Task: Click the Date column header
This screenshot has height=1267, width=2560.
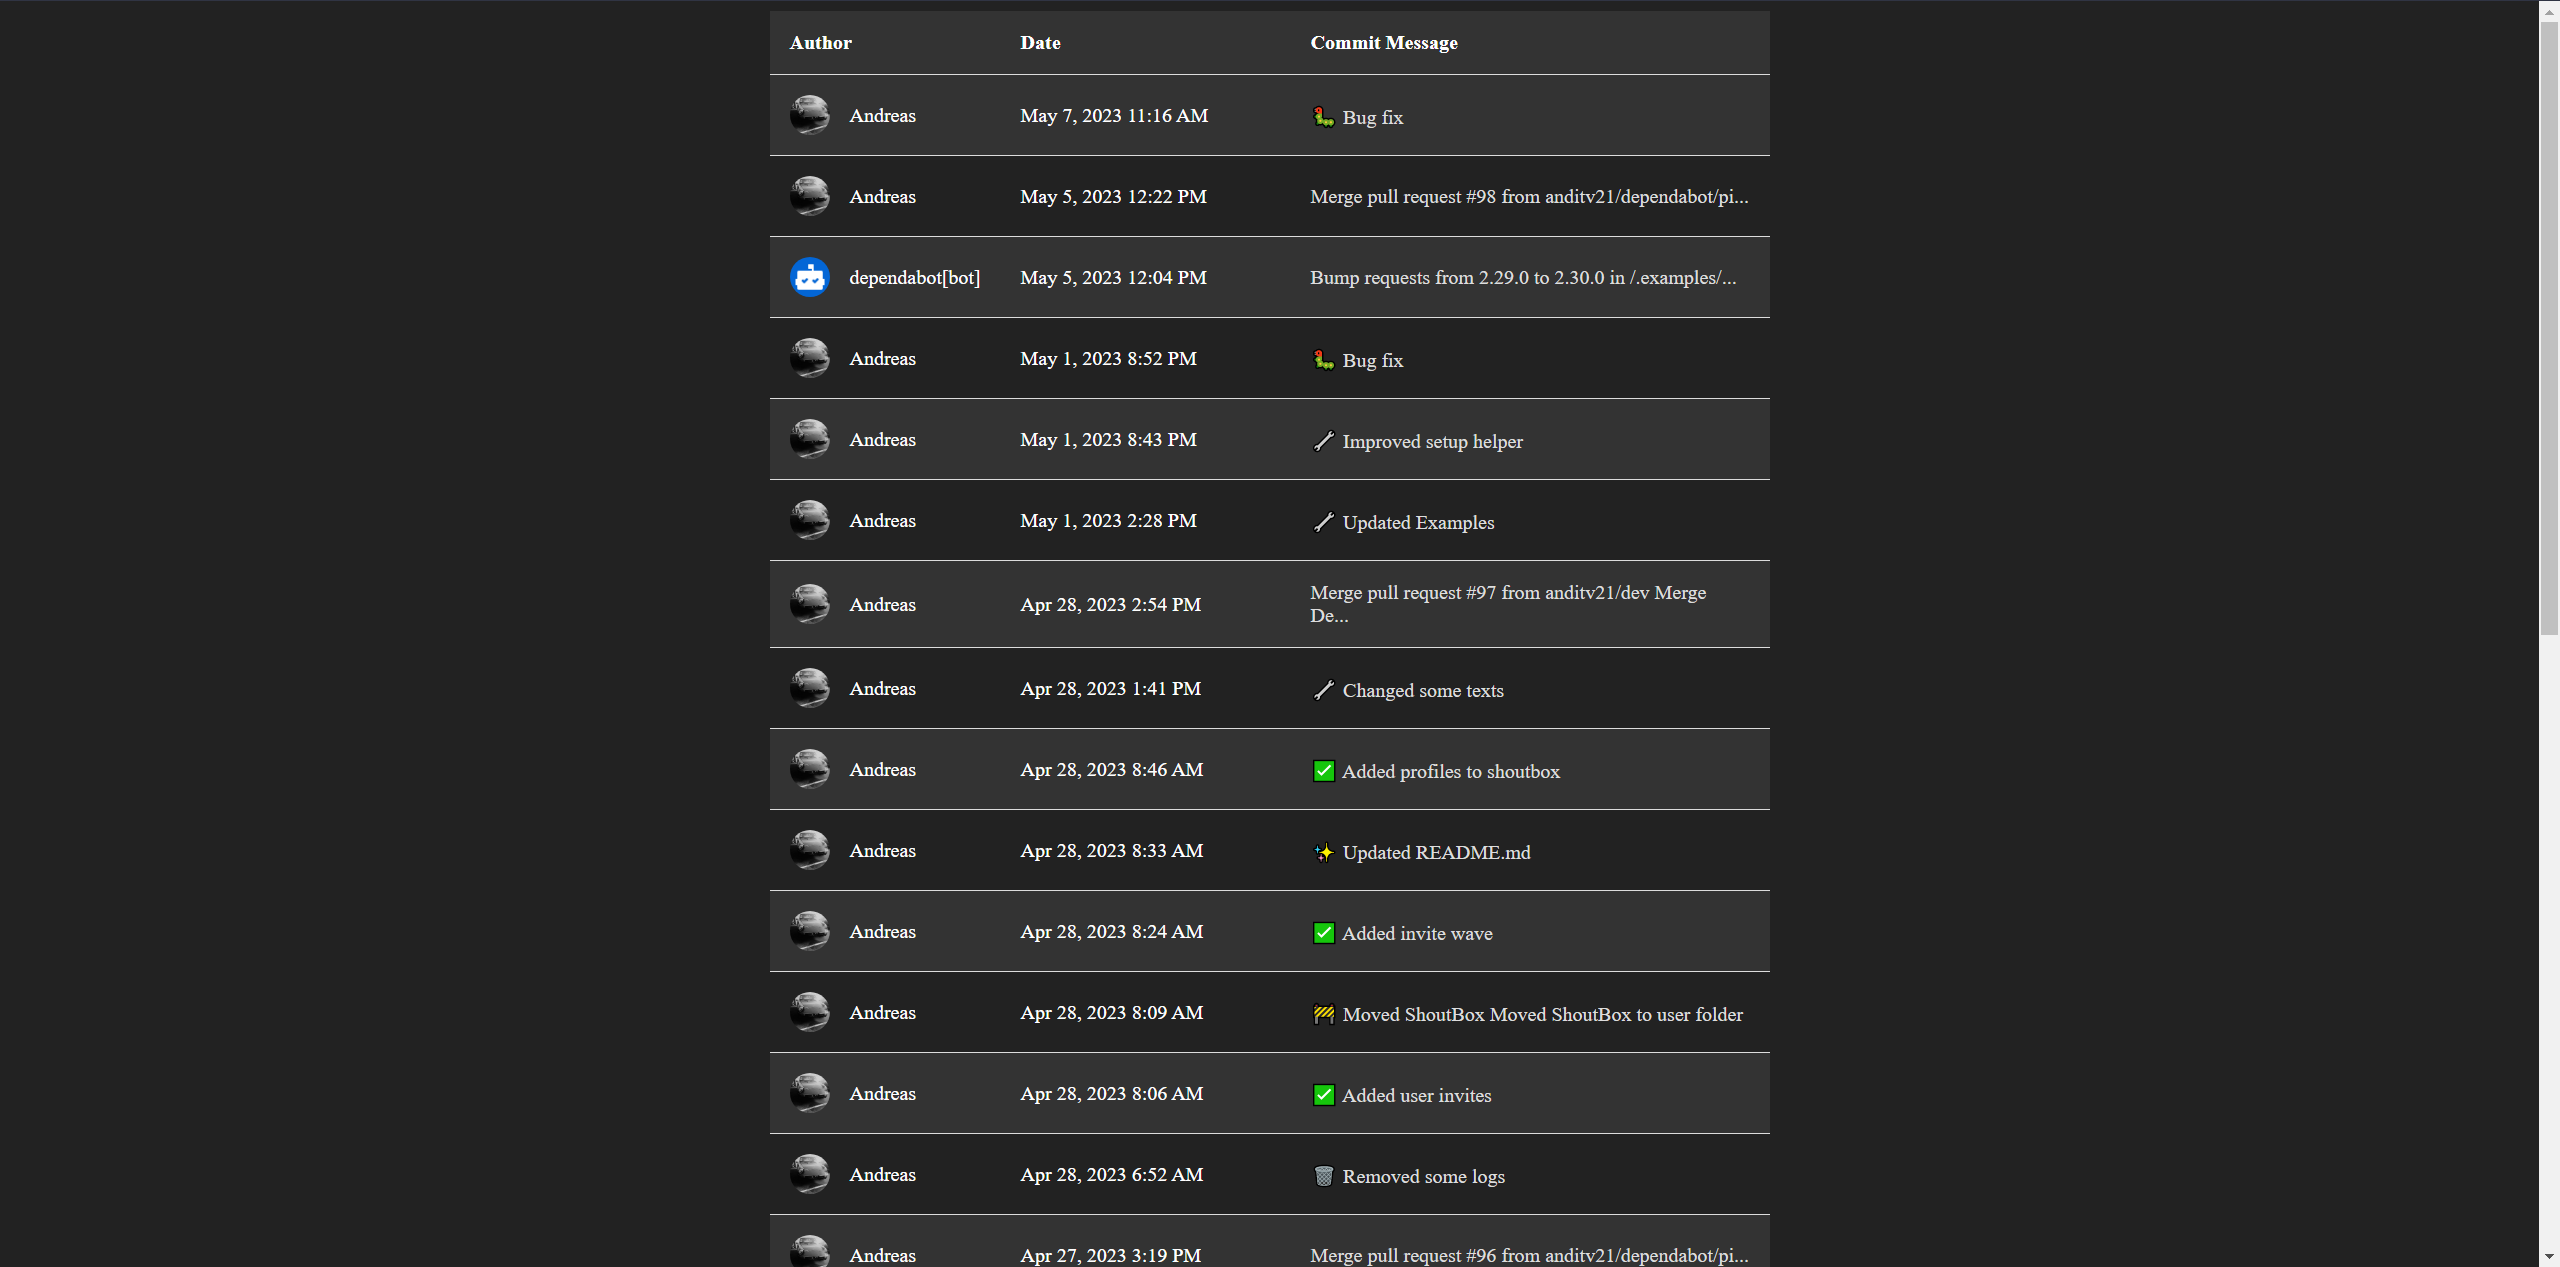Action: (x=1039, y=42)
